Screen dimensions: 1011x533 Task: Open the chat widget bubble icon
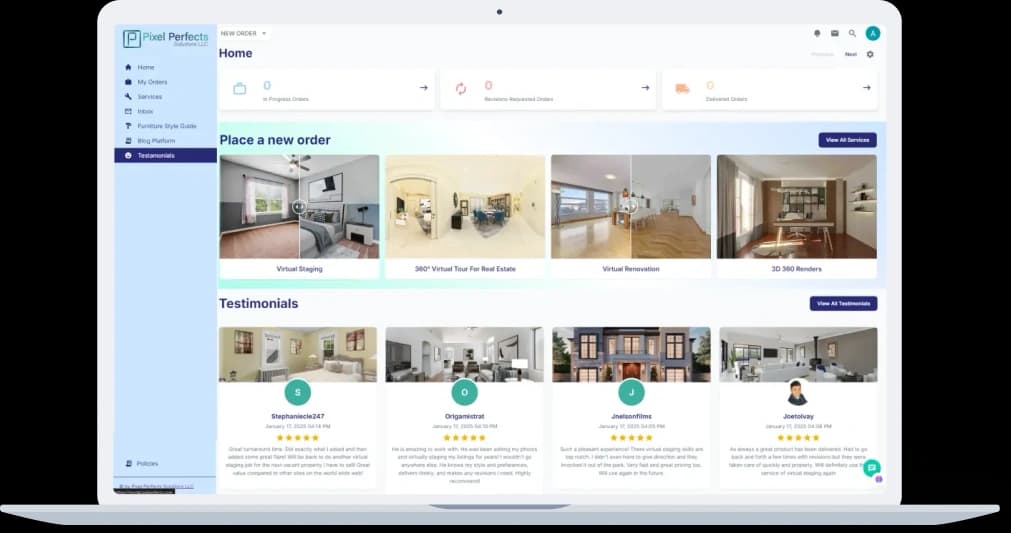(872, 468)
